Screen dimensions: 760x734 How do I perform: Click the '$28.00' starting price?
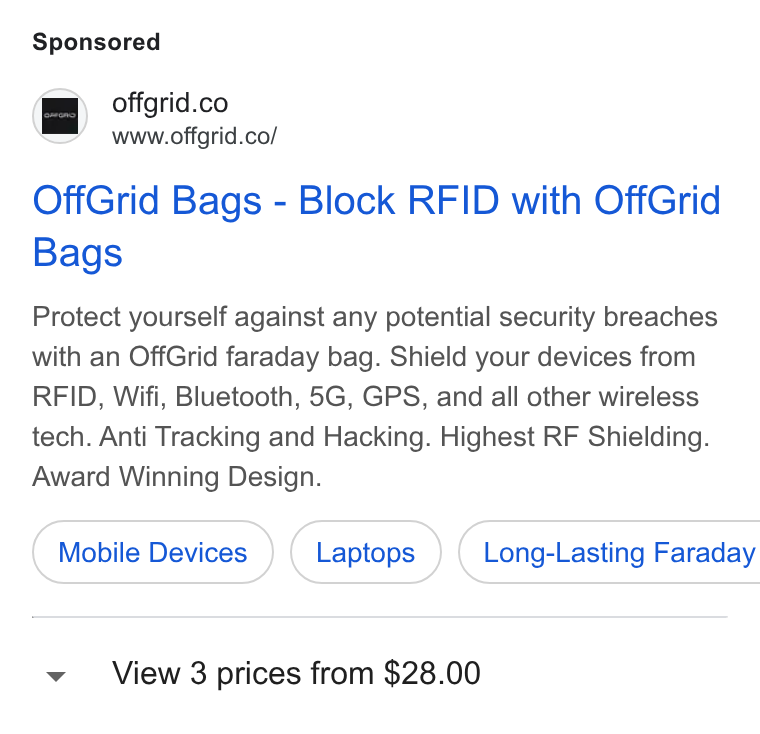432,673
